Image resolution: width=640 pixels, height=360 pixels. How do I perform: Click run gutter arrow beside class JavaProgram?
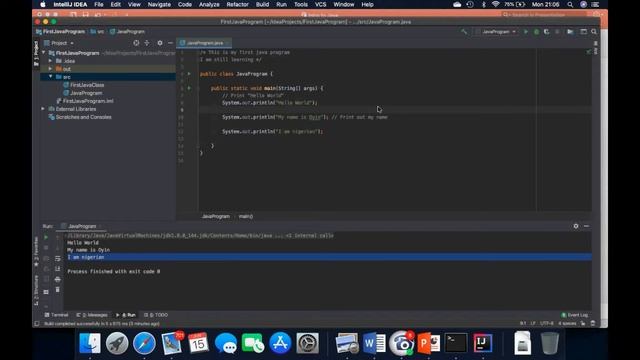point(189,74)
